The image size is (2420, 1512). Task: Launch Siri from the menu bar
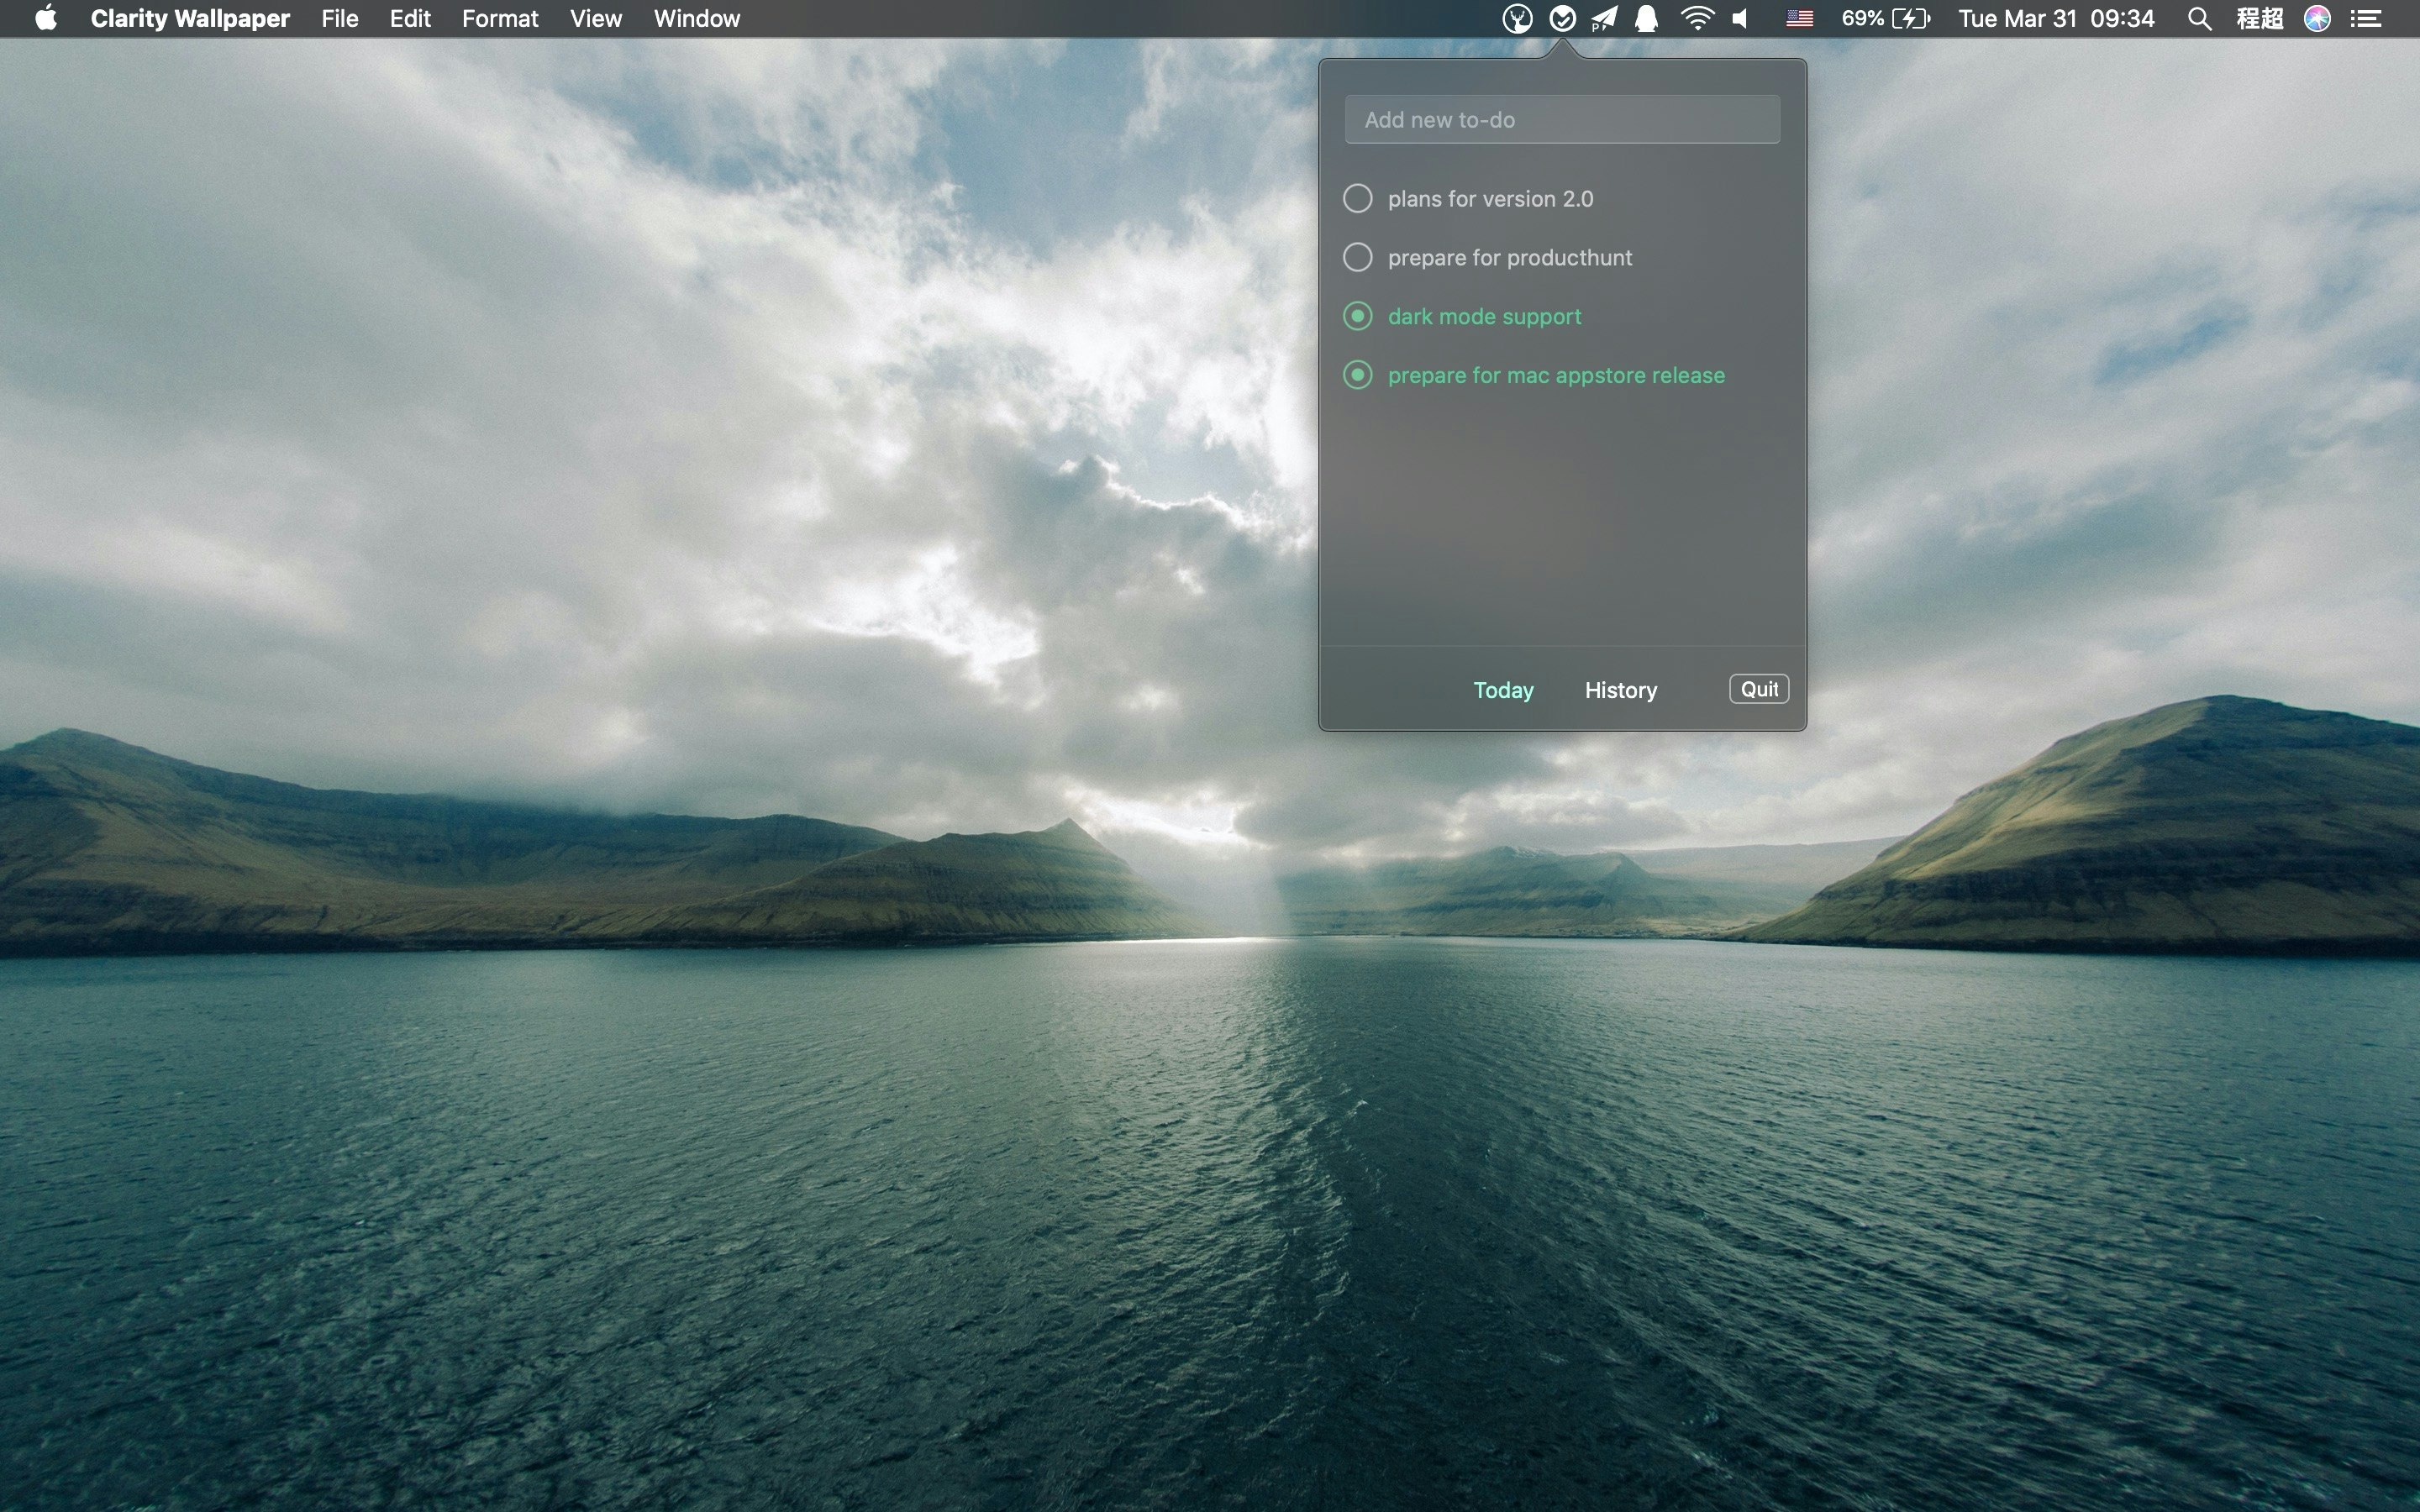(2317, 19)
